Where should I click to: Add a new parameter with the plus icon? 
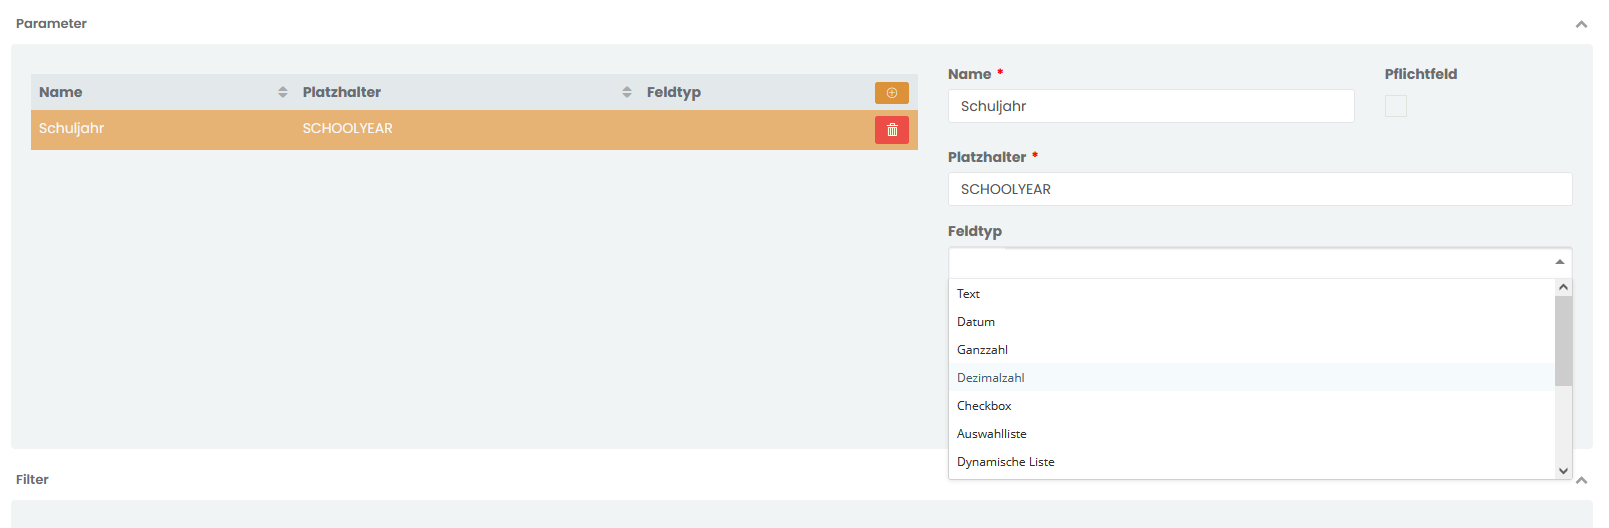click(x=891, y=93)
